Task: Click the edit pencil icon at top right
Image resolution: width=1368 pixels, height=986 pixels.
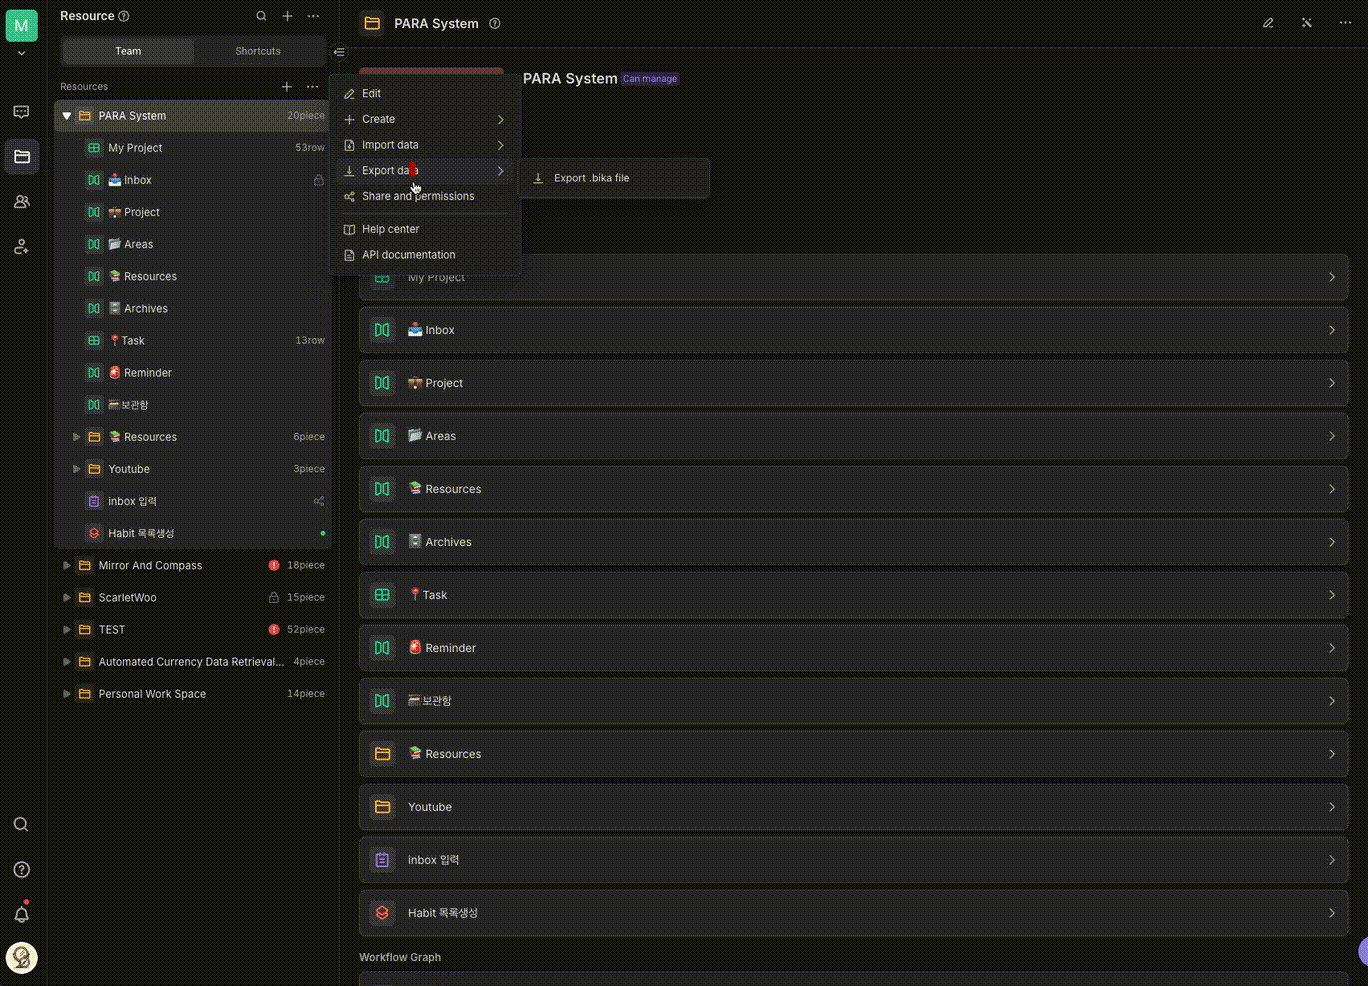Action: [x=1268, y=23]
